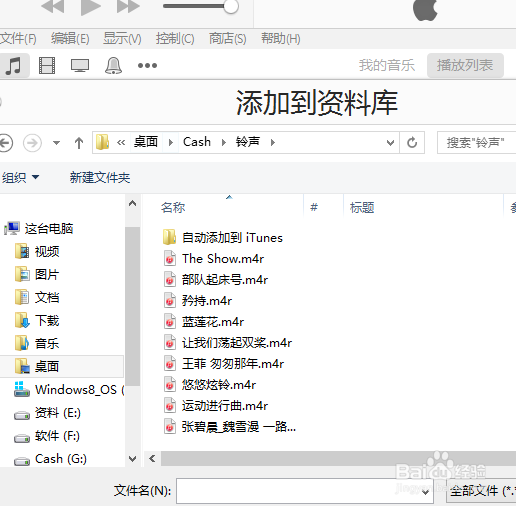
Task: Select file 王菲 匆匆那年.m4r
Action: pyautogui.click(x=224, y=364)
